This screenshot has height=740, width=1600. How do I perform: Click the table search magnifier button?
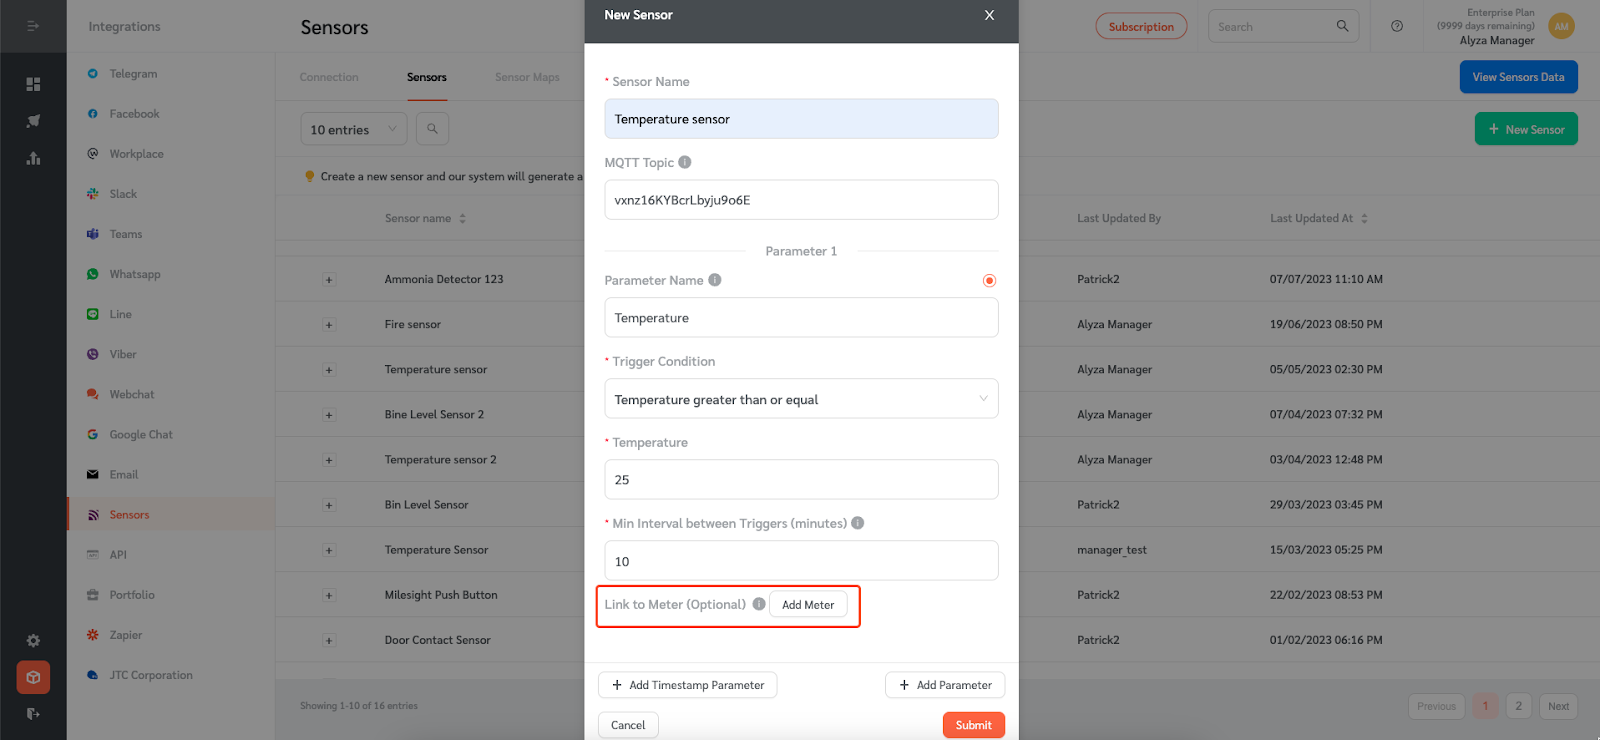coord(432,129)
